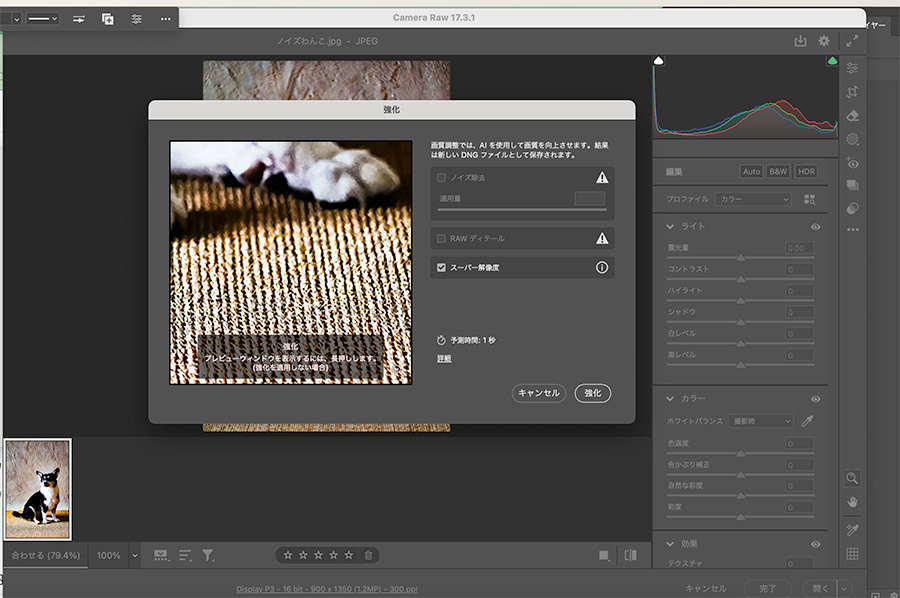Toggle ライト panel visibility eye
Screen dimensions: 900x598
coord(816,227)
